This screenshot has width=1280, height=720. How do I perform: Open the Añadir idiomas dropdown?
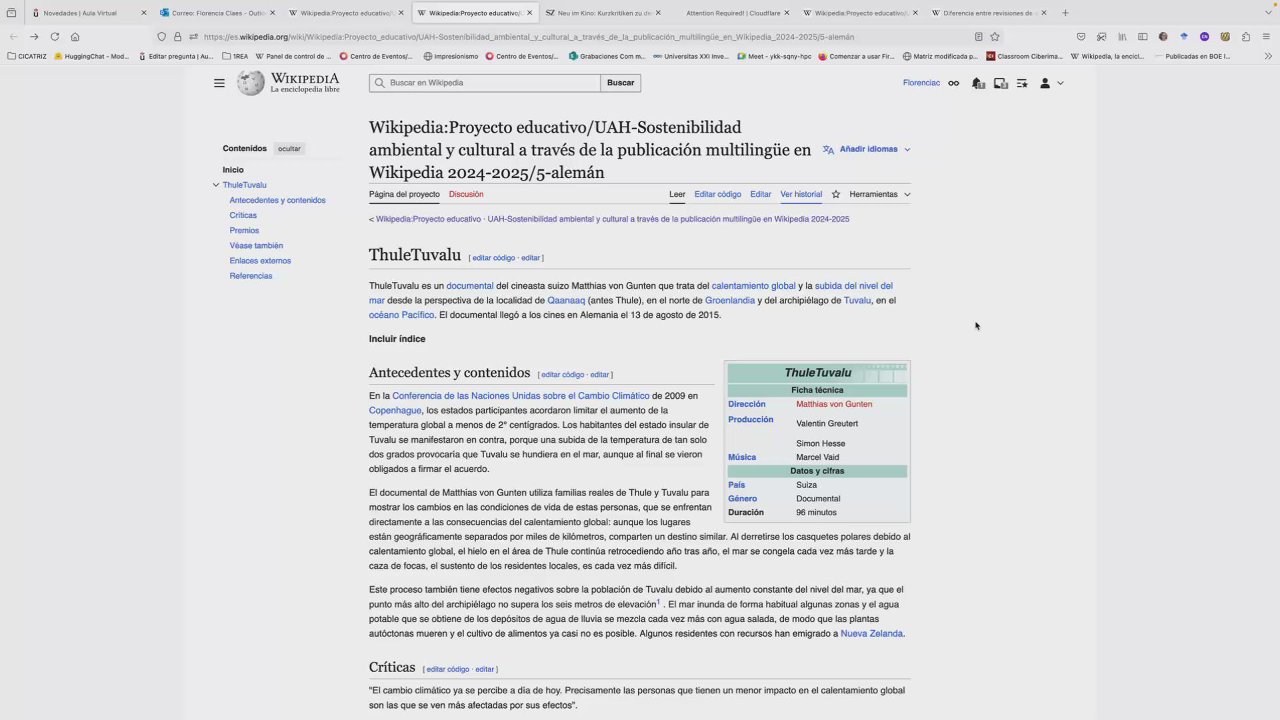(866, 149)
